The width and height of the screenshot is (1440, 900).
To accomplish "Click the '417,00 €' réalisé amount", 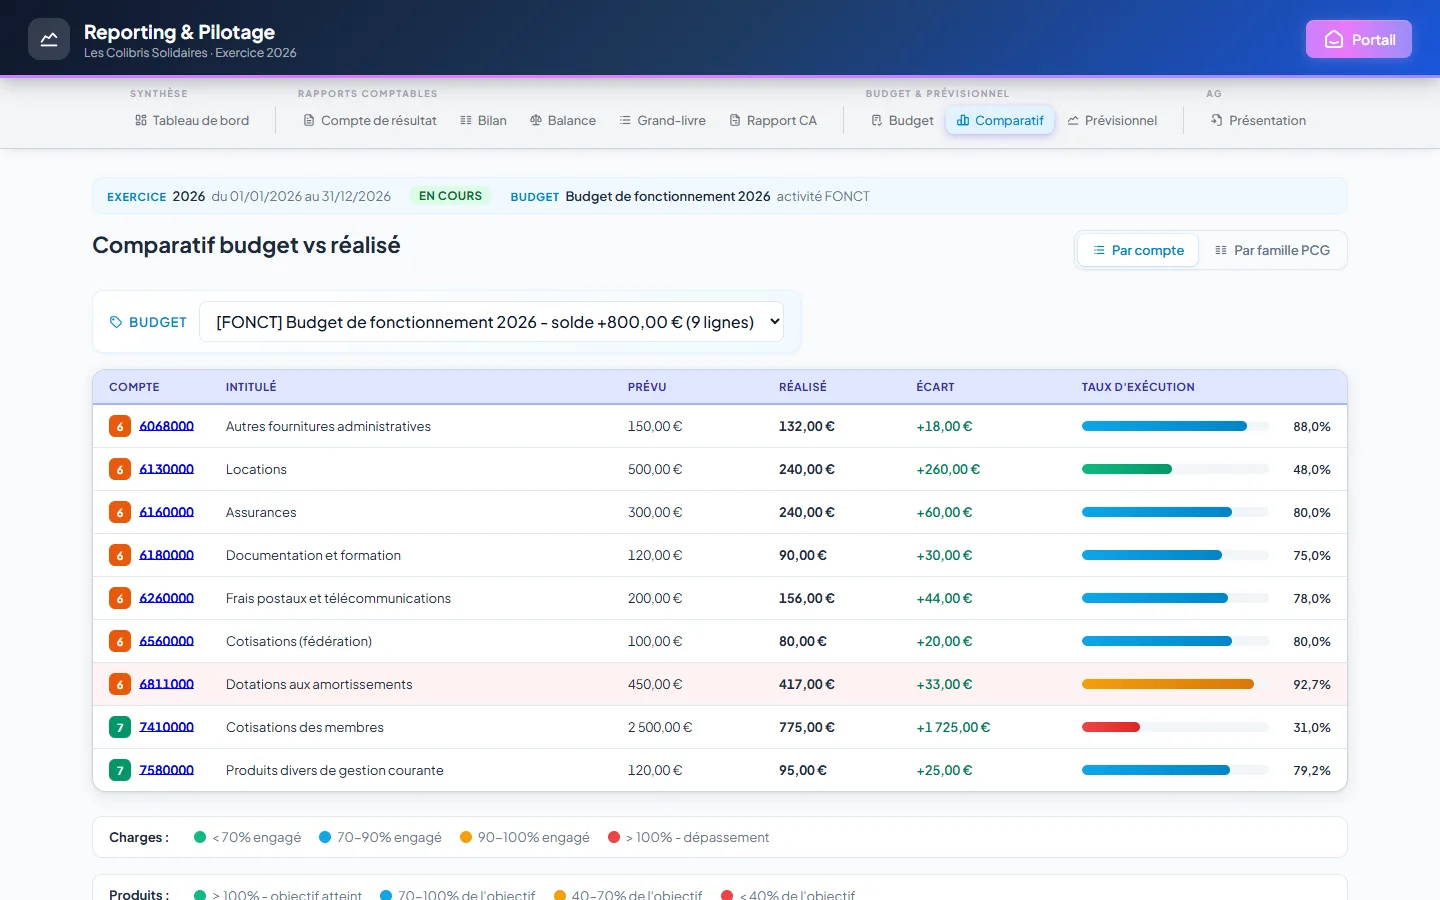I will point(807,684).
